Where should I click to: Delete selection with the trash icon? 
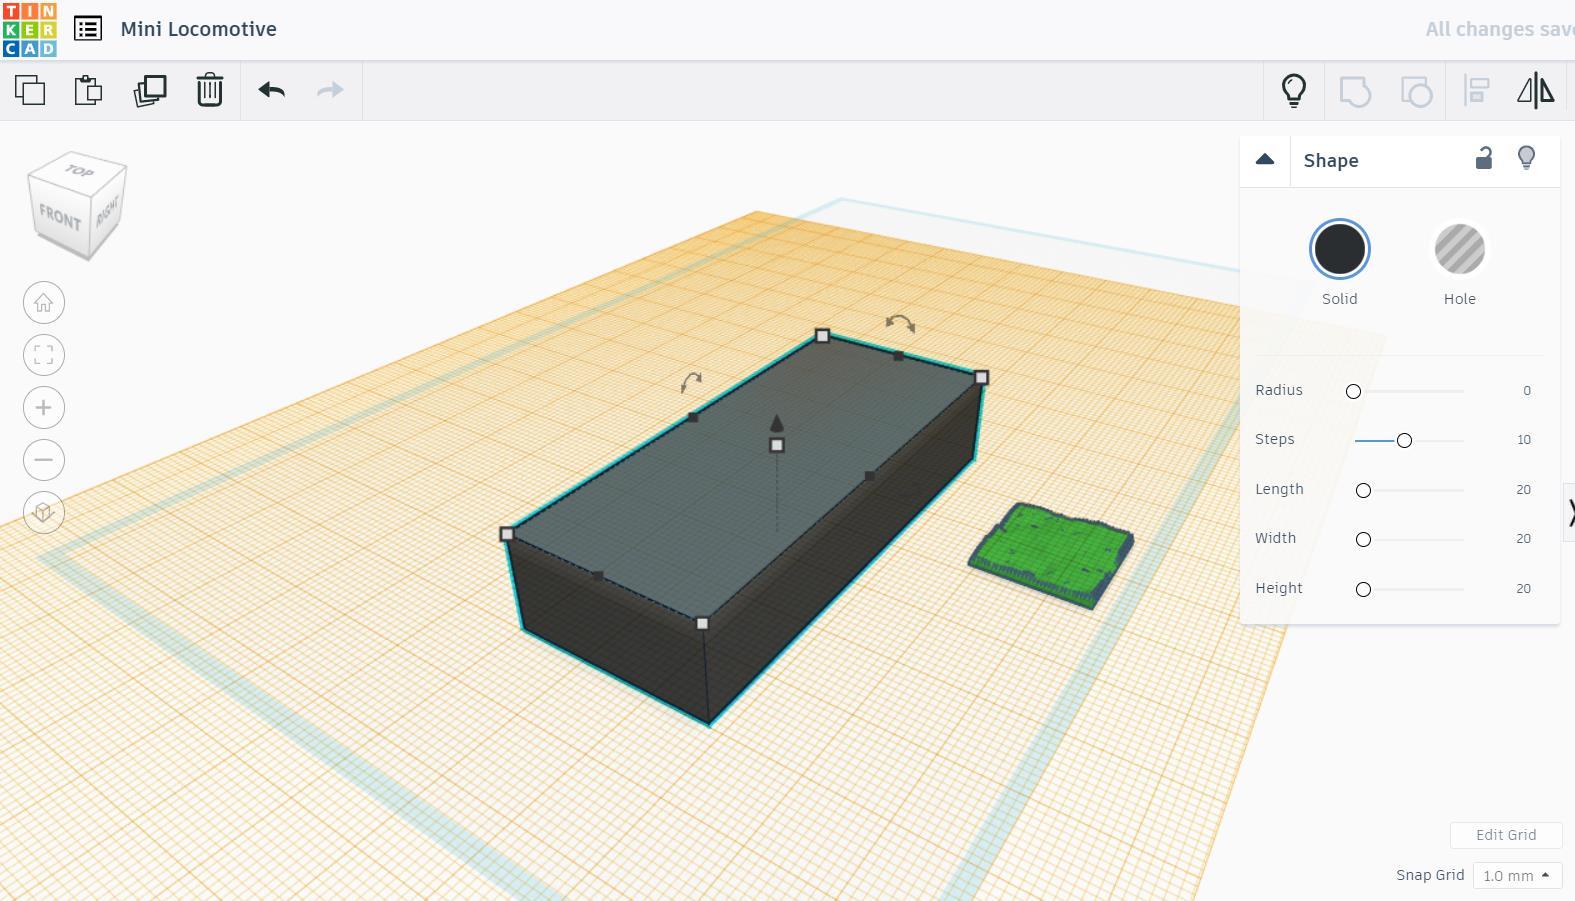(209, 90)
